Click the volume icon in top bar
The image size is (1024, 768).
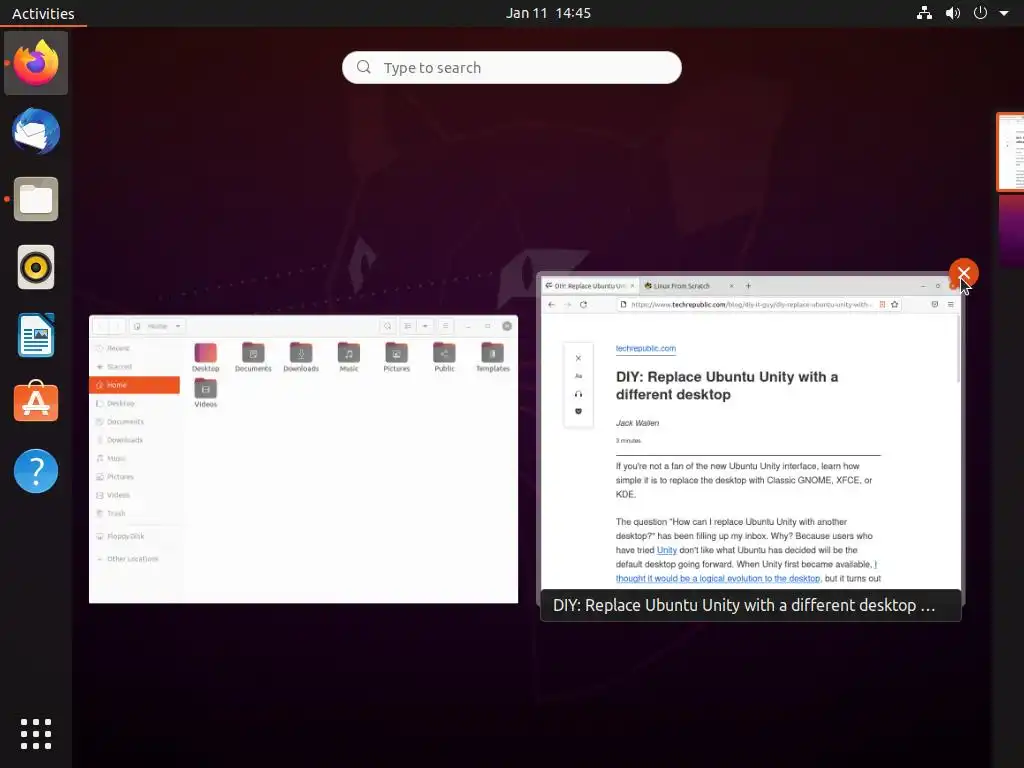click(x=953, y=13)
